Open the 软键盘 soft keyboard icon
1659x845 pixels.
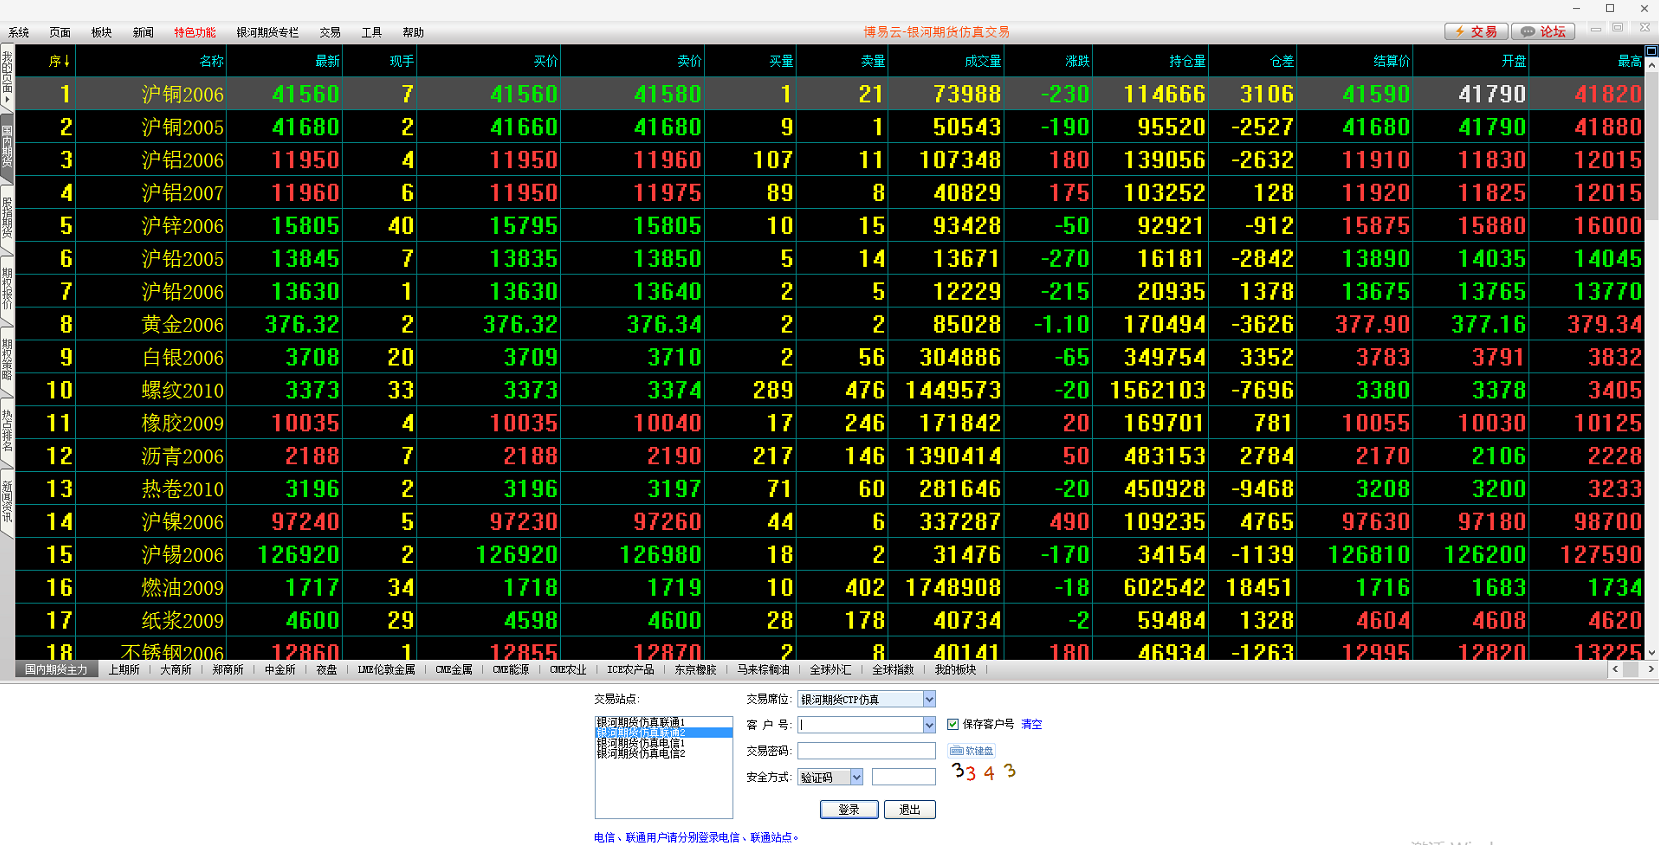pyautogui.click(x=972, y=751)
